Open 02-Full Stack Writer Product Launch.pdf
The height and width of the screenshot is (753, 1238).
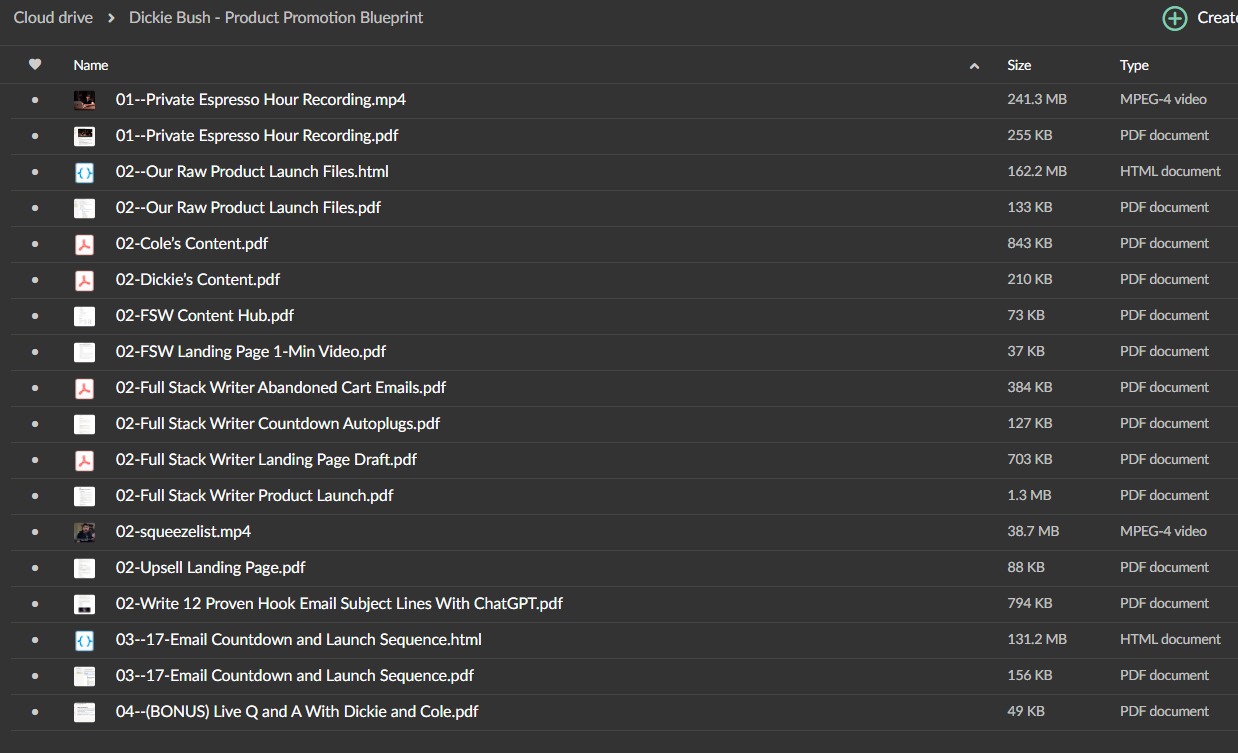(x=255, y=496)
